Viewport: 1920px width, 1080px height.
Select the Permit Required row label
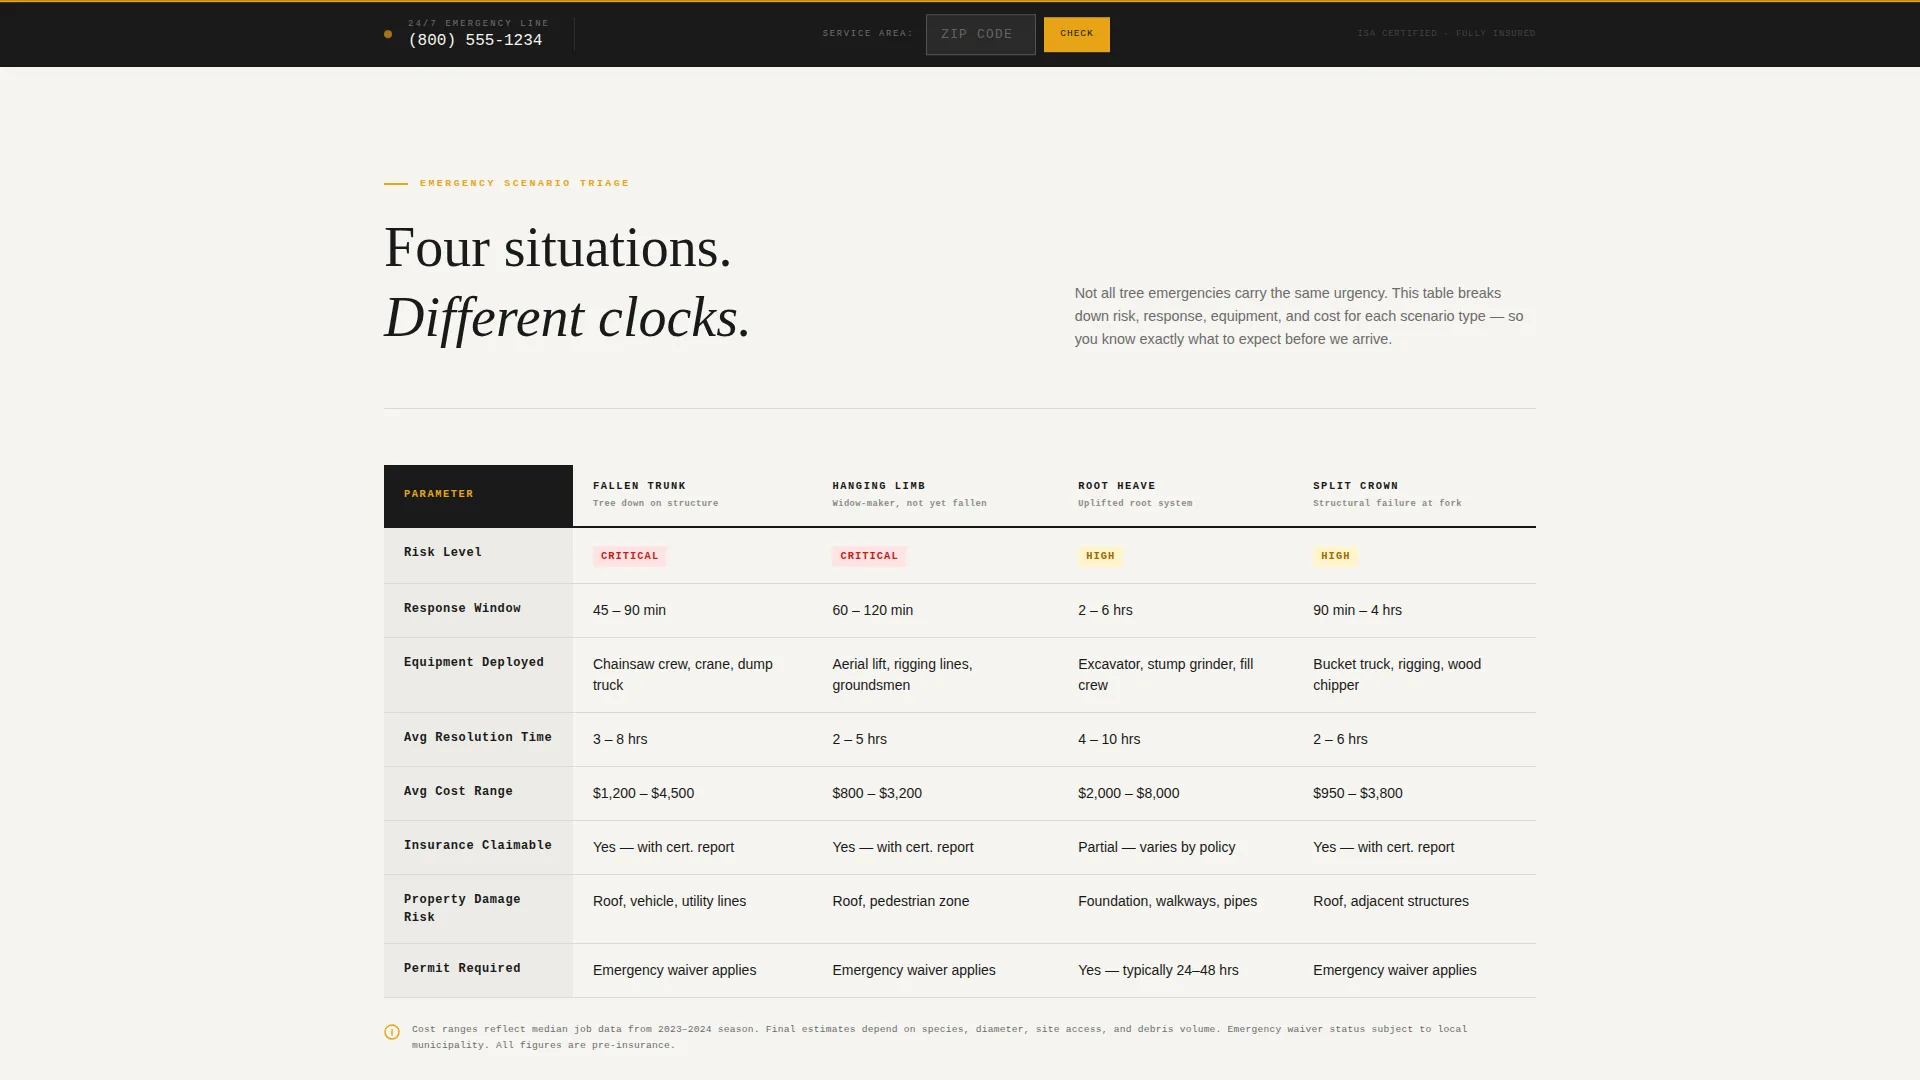tap(478, 970)
